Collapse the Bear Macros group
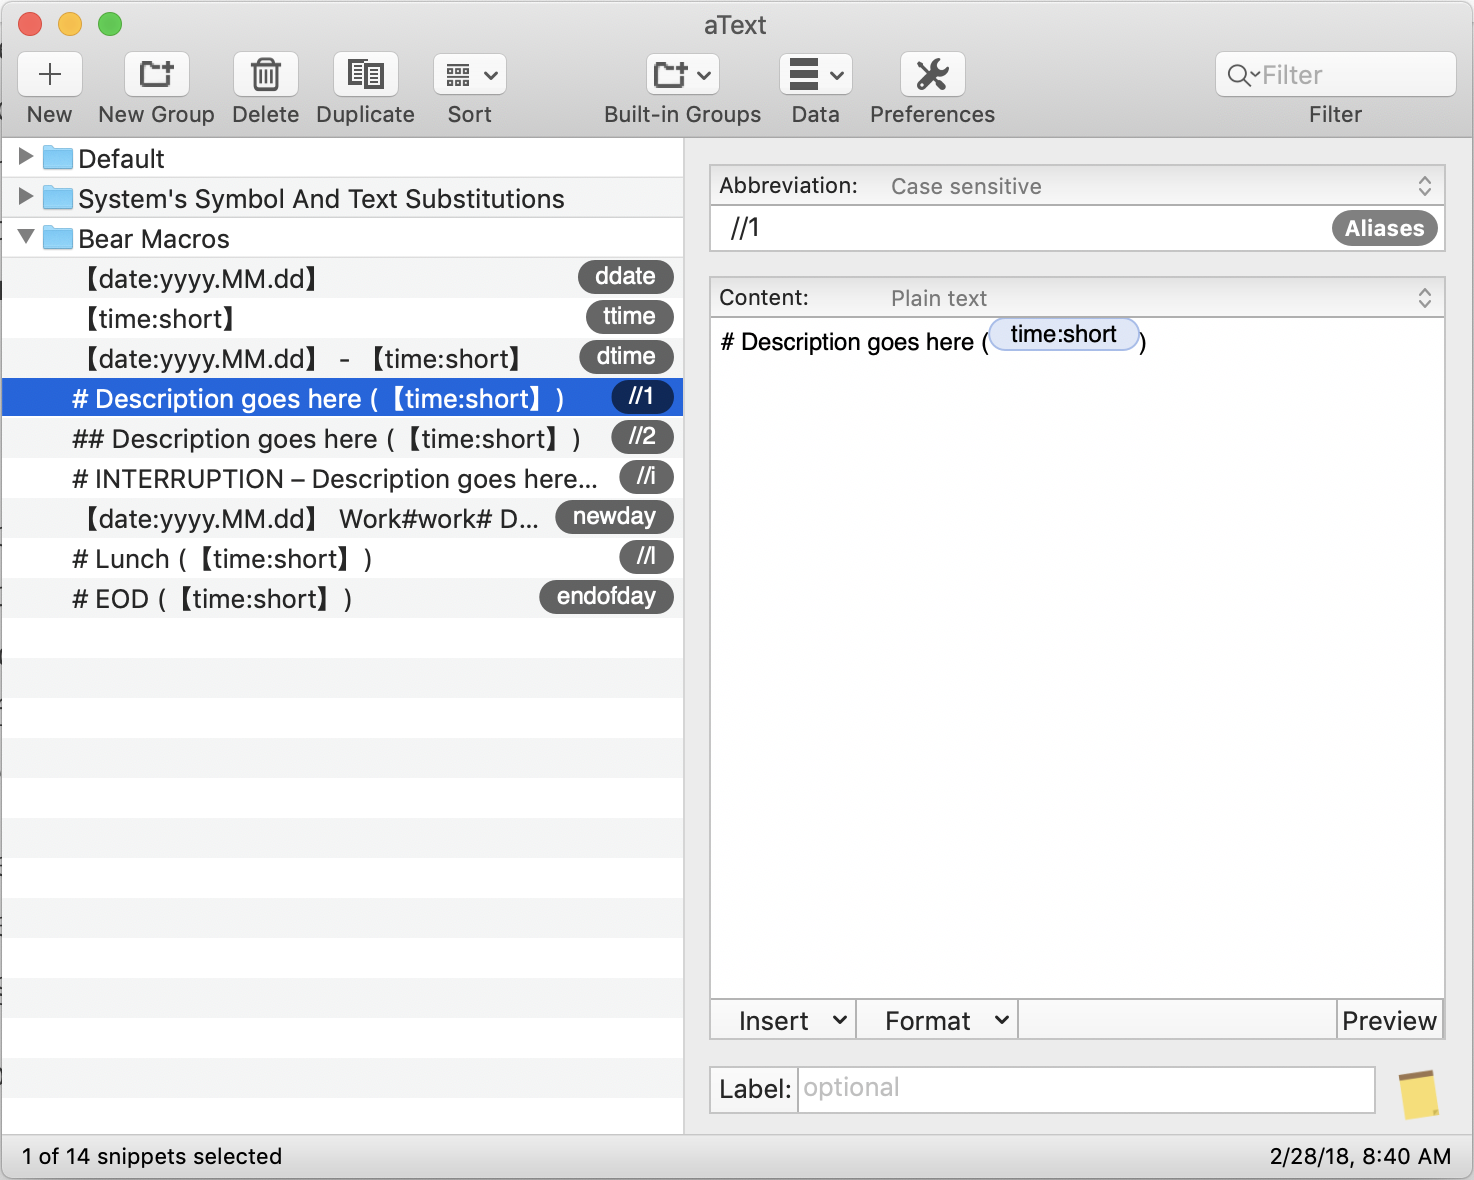 [x=26, y=238]
